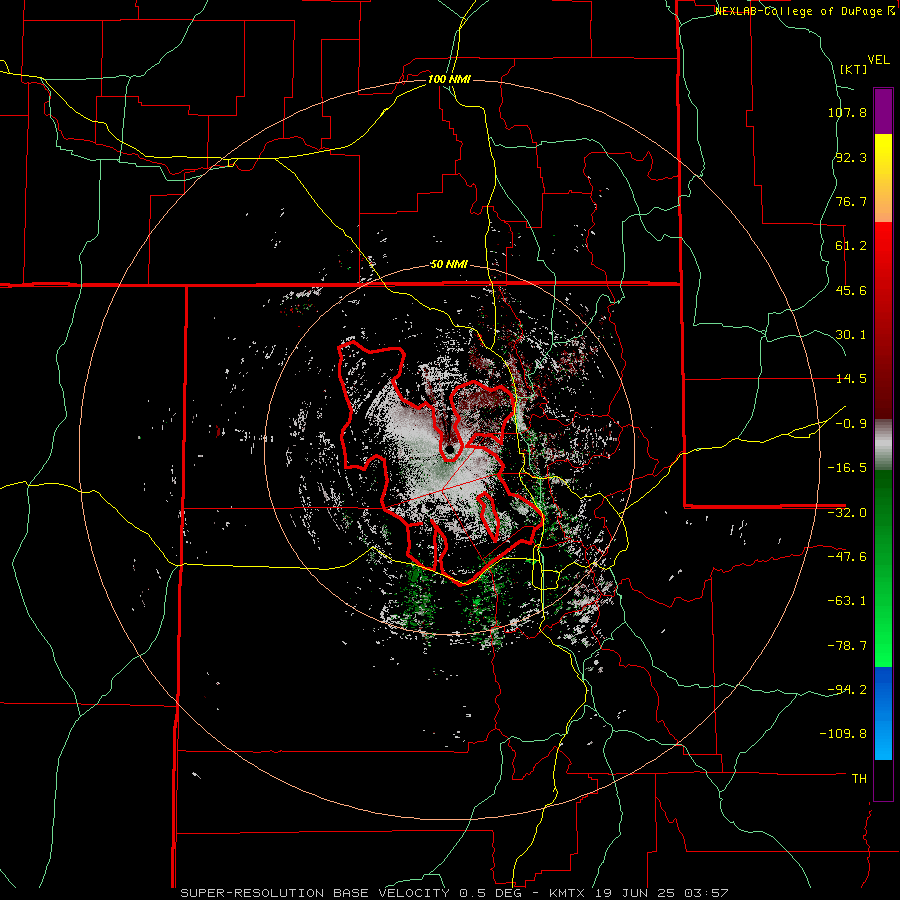Click the 92.3 legend value
Viewport: 900px width, 900px height.
[x=851, y=157]
